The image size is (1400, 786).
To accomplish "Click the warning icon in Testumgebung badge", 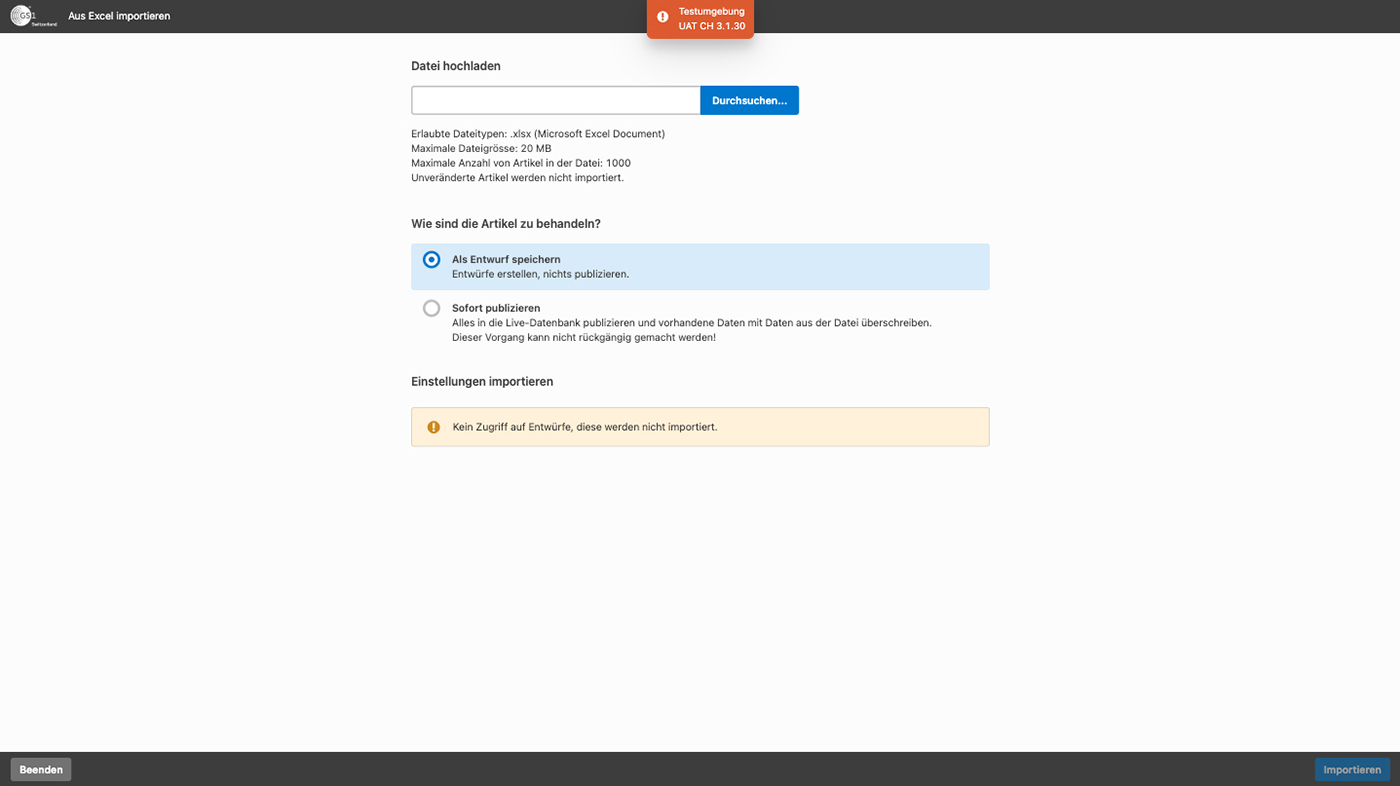I will pyautogui.click(x=662, y=17).
